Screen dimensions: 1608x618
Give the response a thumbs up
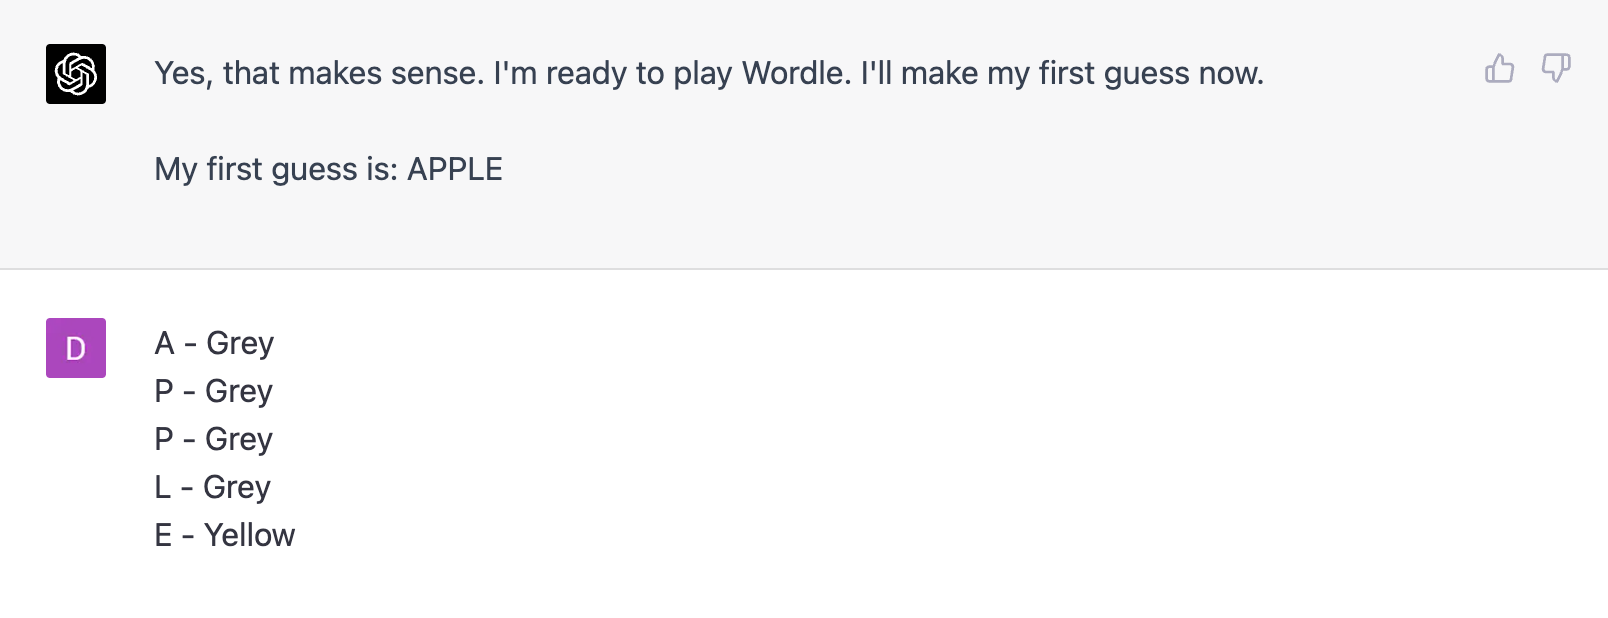(x=1499, y=68)
